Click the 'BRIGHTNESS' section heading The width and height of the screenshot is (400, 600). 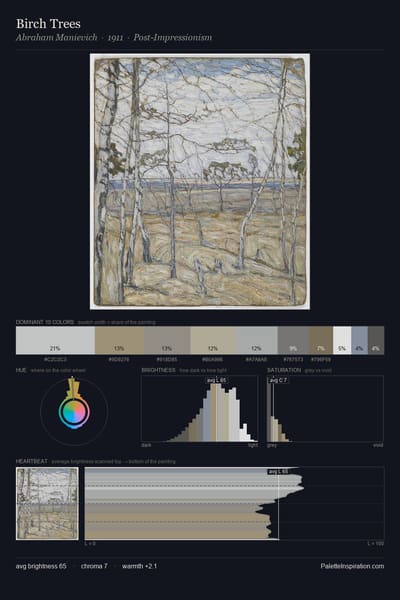pos(158,370)
